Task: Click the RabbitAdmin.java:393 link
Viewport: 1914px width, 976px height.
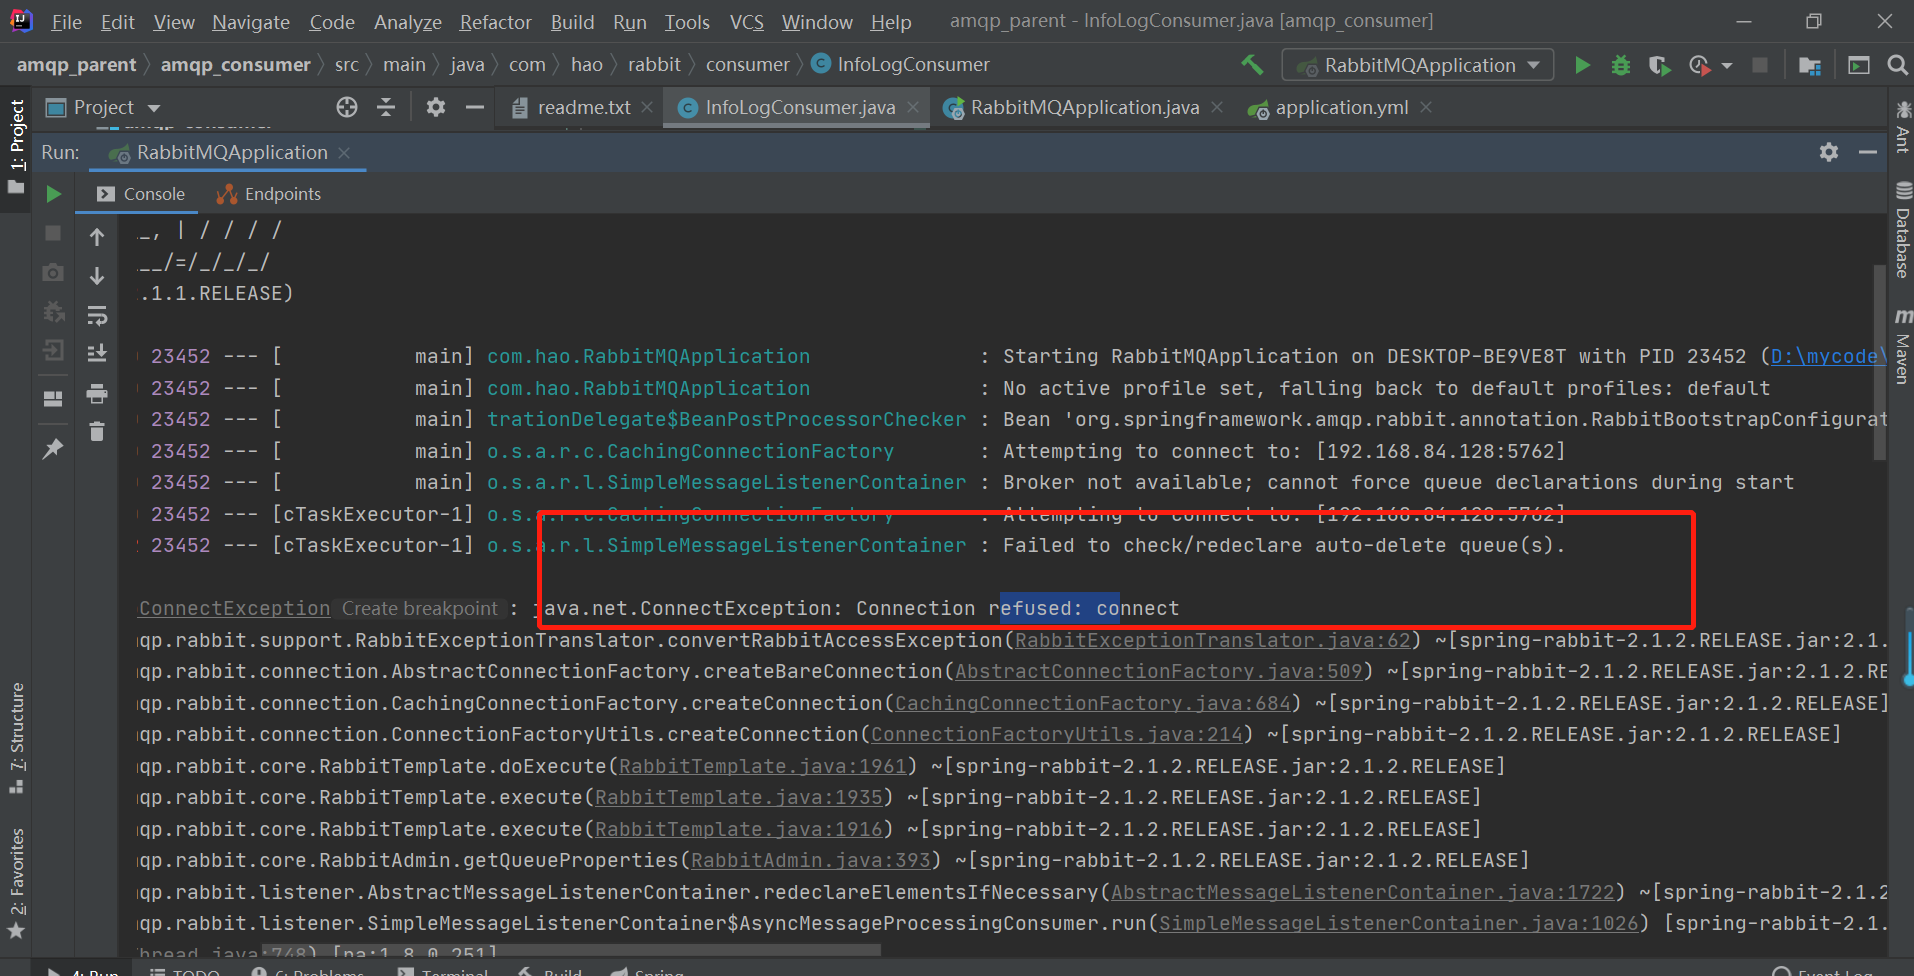Action: [x=811, y=860]
